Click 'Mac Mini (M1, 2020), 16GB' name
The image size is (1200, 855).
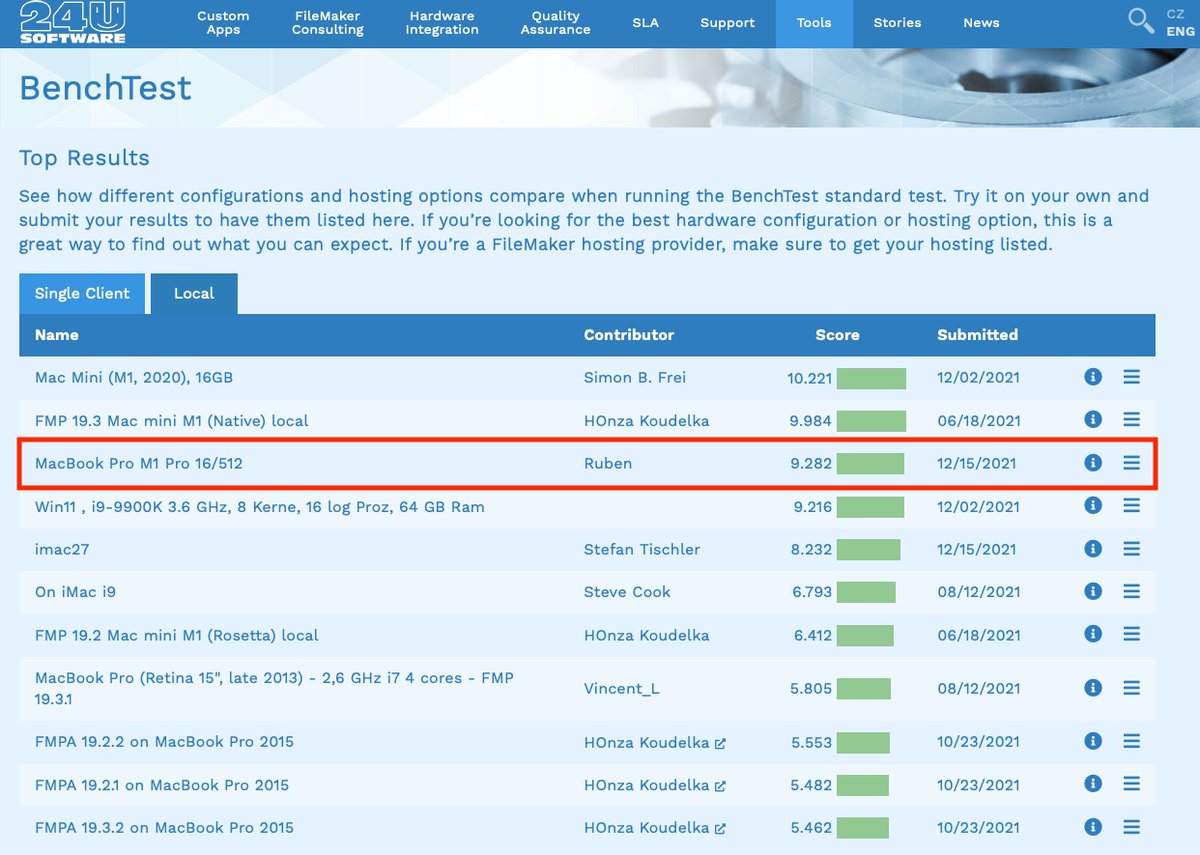(134, 378)
